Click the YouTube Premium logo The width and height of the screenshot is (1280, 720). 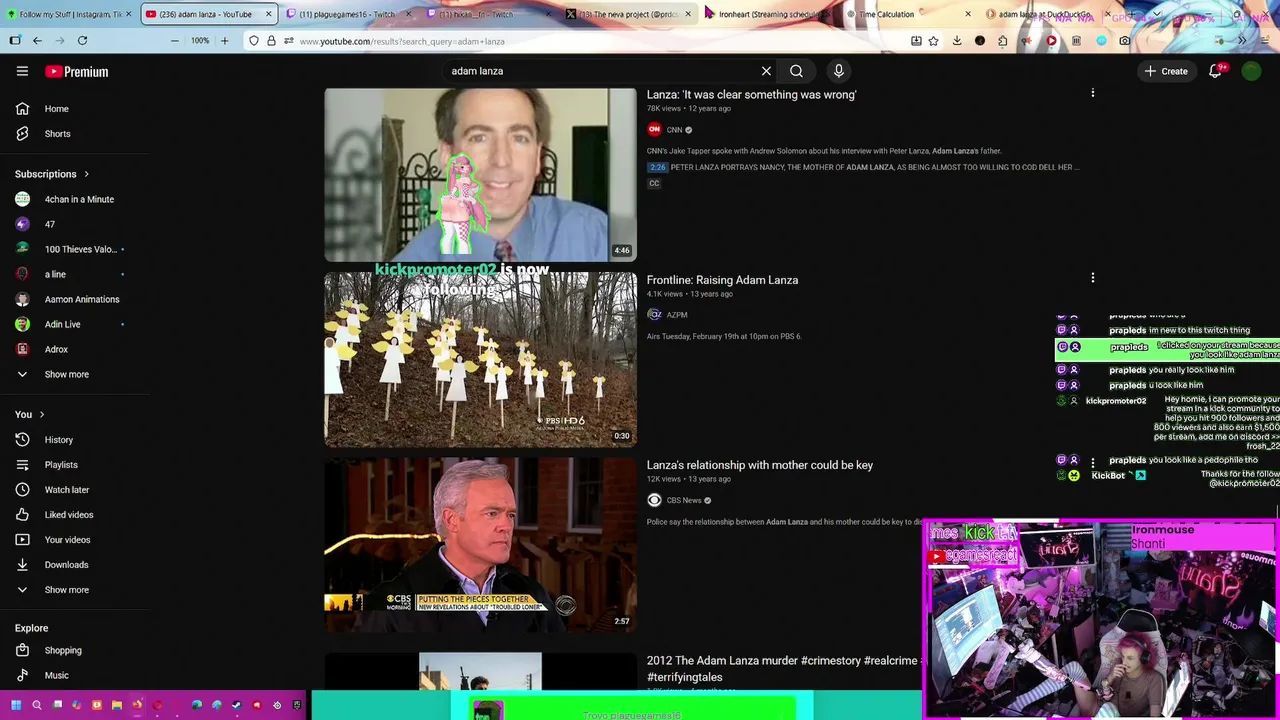(77, 71)
